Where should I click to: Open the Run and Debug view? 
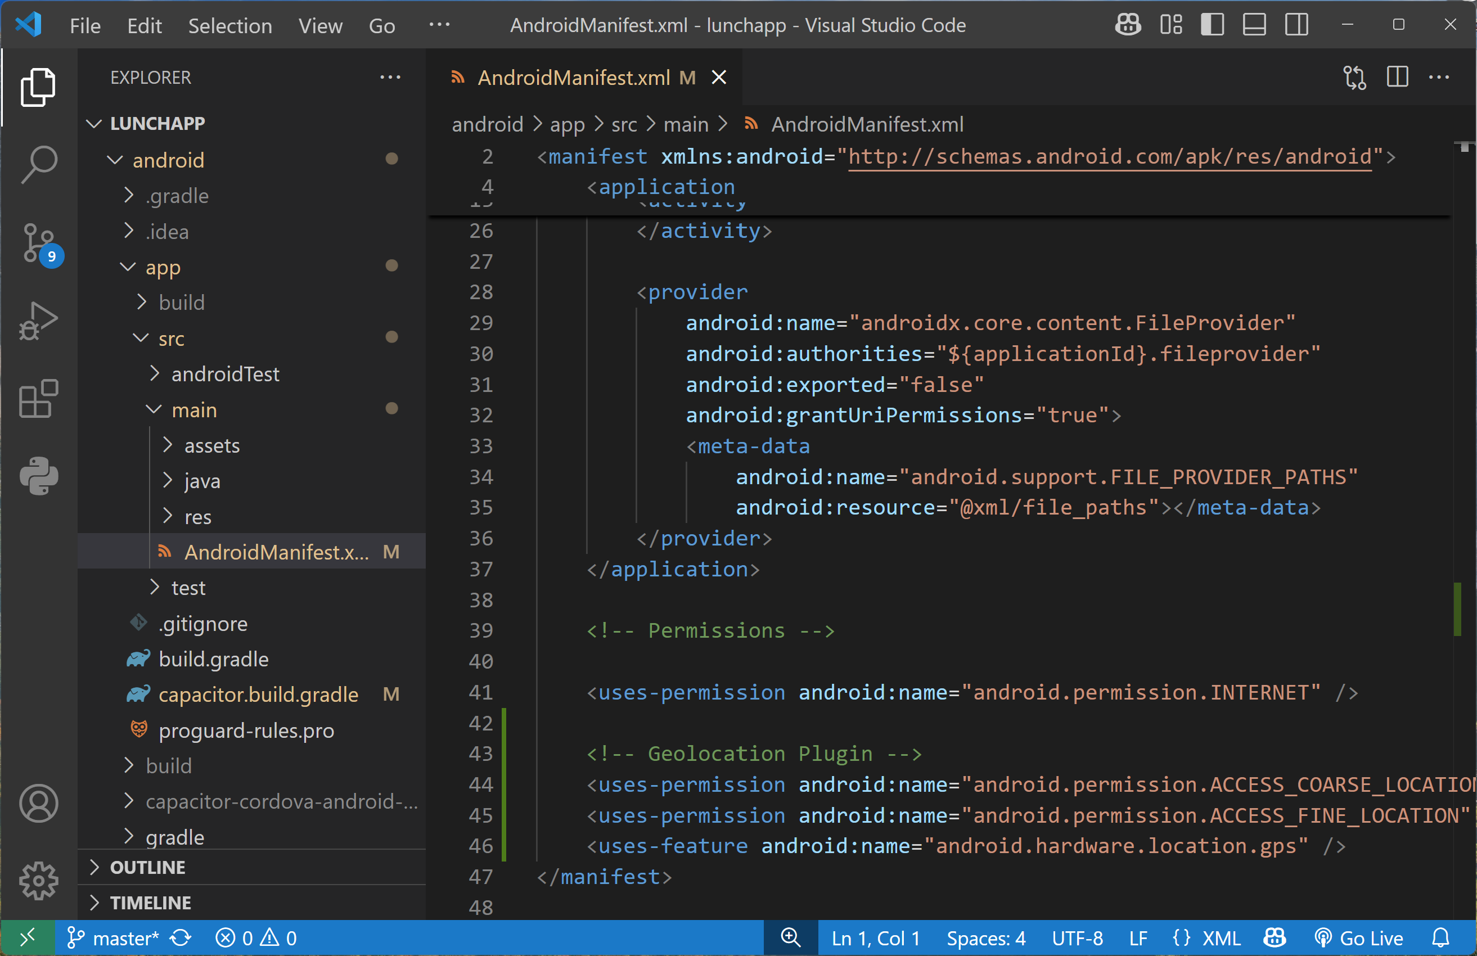pyautogui.click(x=38, y=321)
